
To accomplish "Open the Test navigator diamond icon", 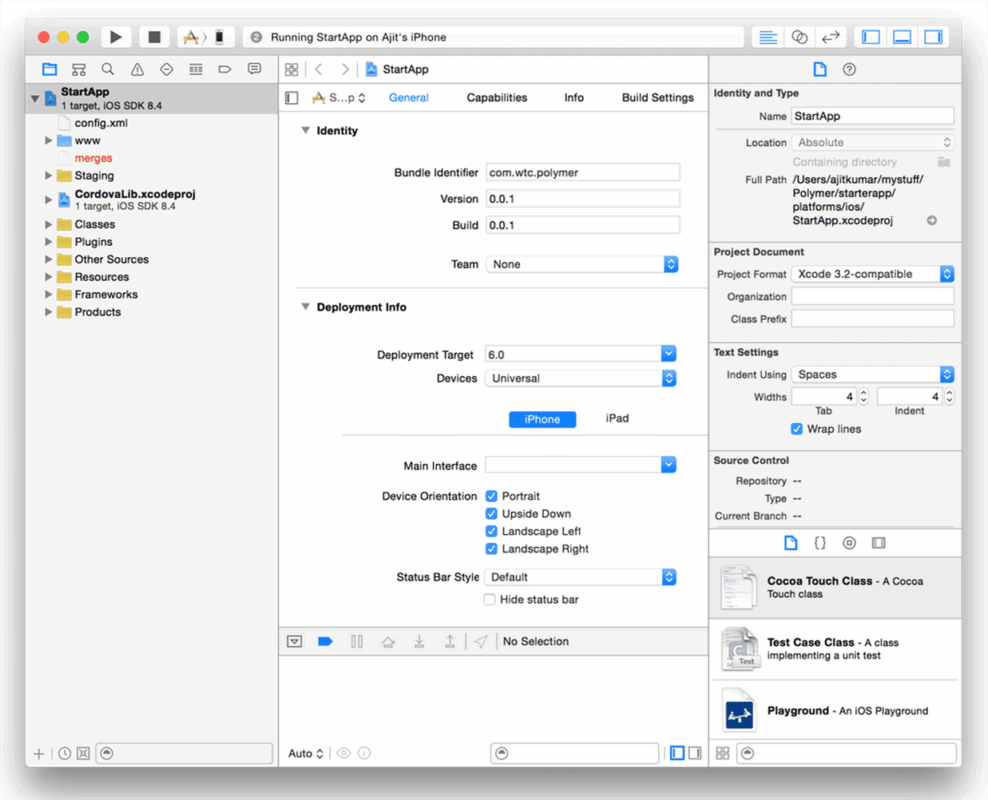I will click(x=166, y=69).
